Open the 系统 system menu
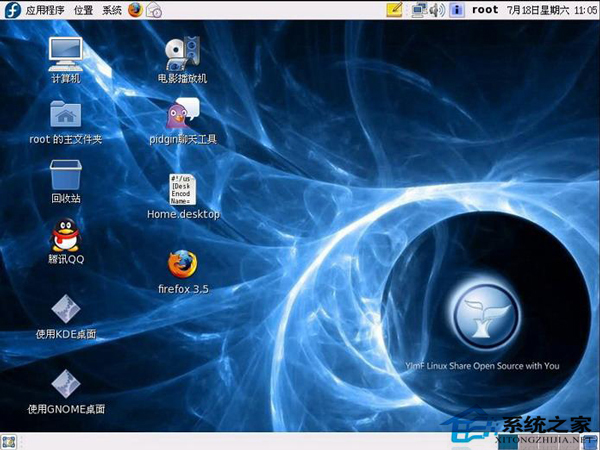The width and height of the screenshot is (600, 450). point(112,10)
